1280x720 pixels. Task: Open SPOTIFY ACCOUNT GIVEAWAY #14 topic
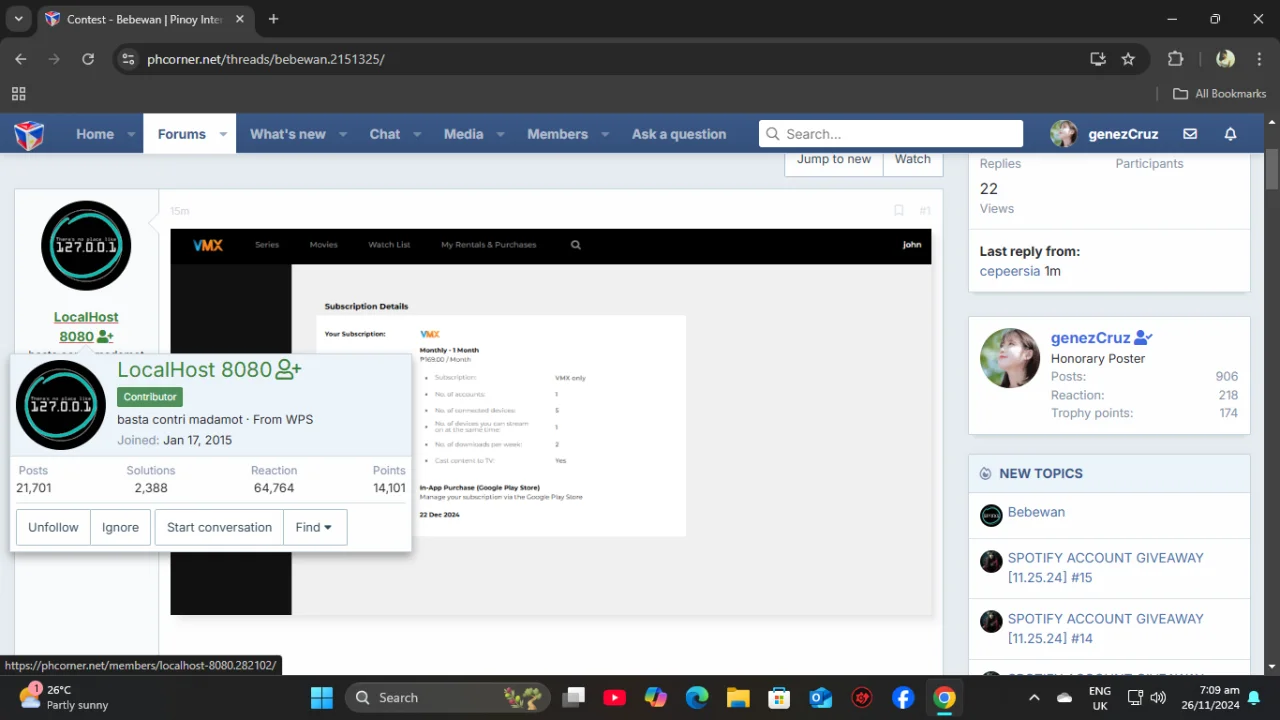pos(1105,628)
